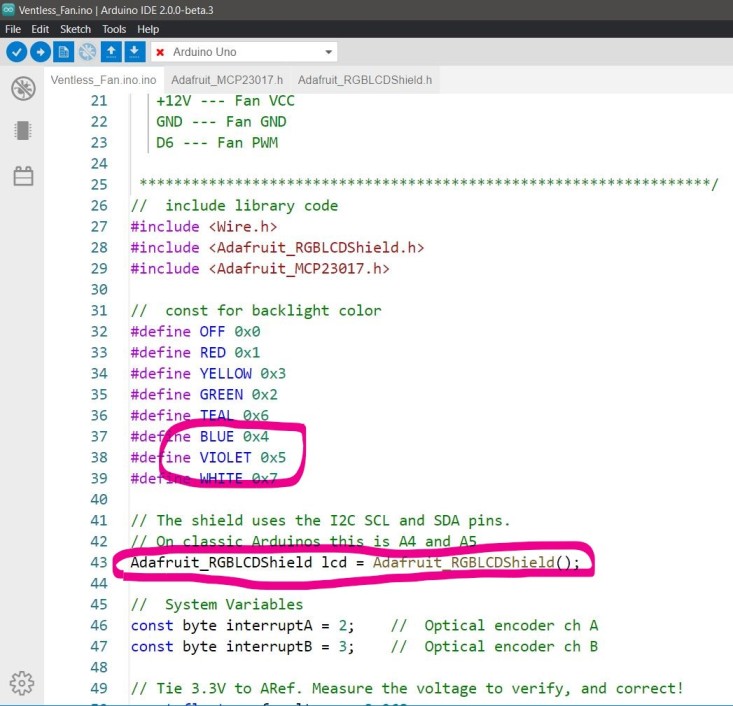Screen dimensions: 733x706
Task: Click the 'lcd' variable name on line 43
Action: coord(334,562)
